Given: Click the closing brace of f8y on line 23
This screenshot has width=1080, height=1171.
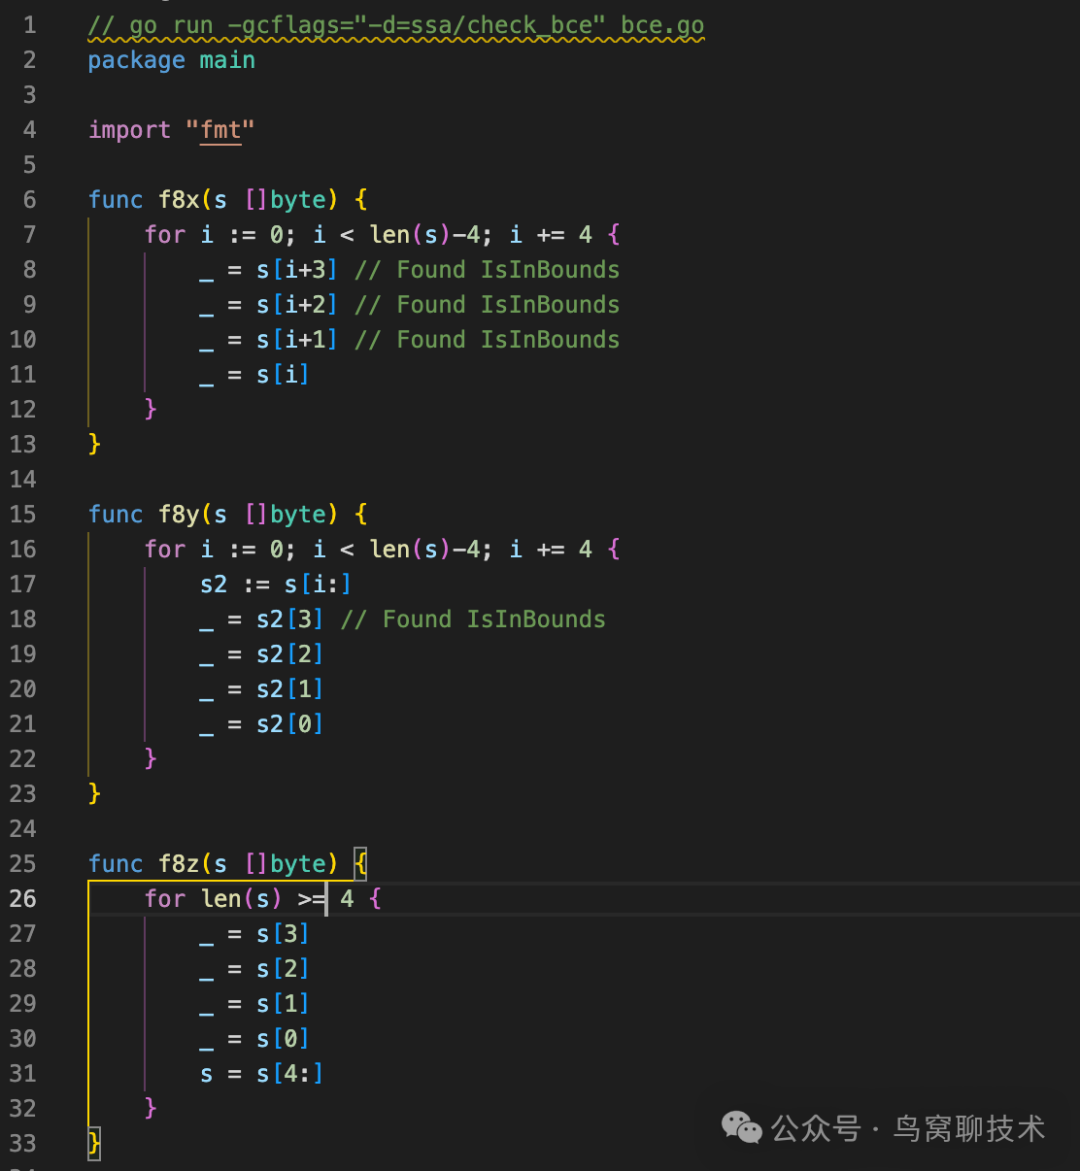Looking at the screenshot, I should tap(94, 794).
